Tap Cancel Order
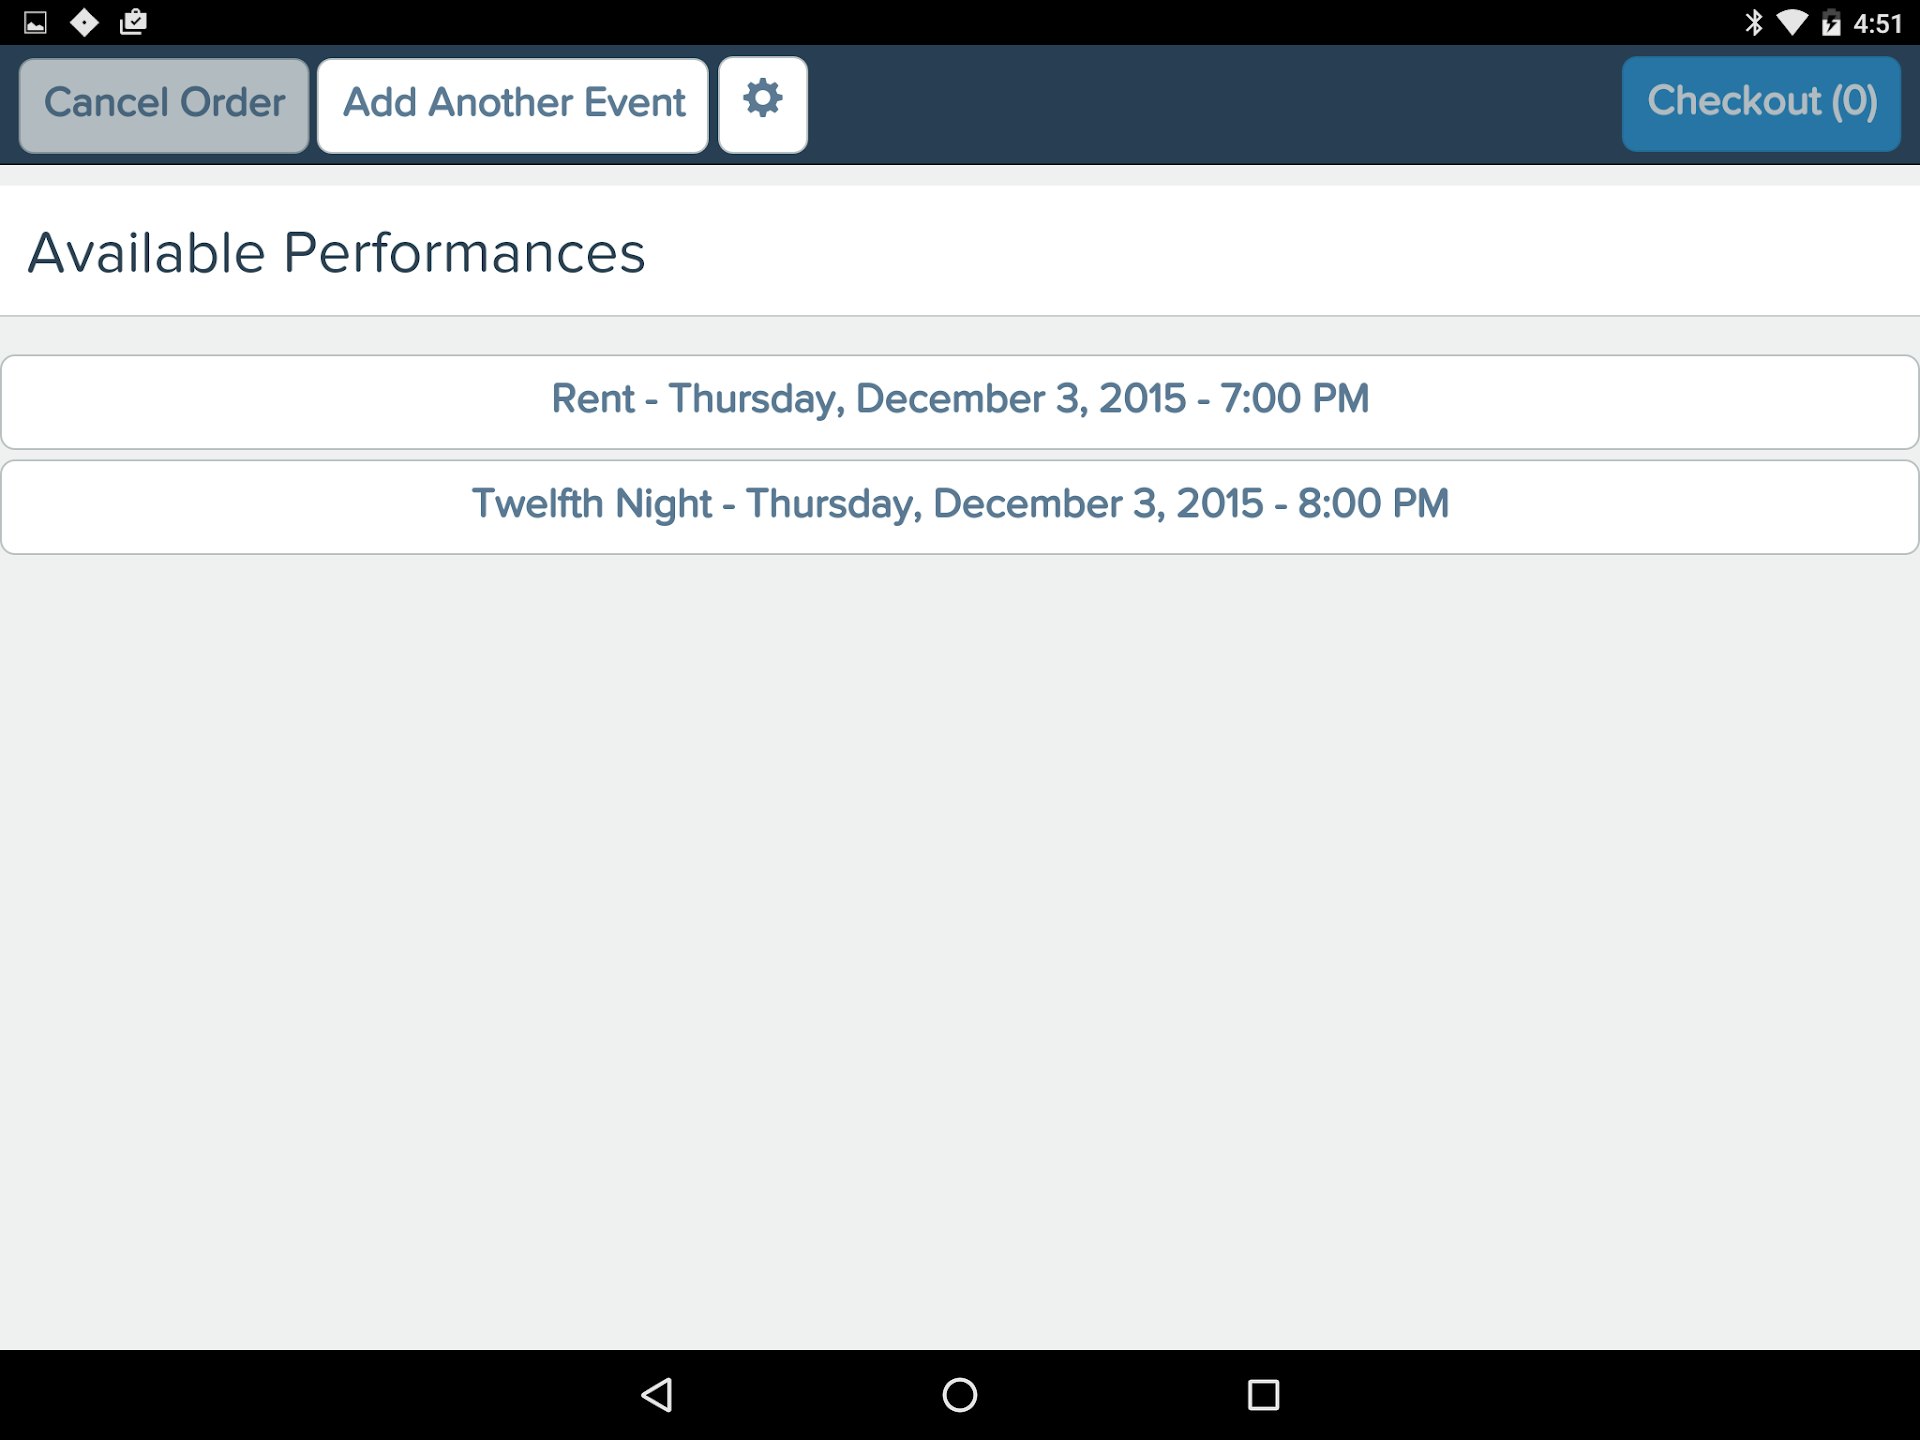1920x1440 pixels. [x=163, y=104]
